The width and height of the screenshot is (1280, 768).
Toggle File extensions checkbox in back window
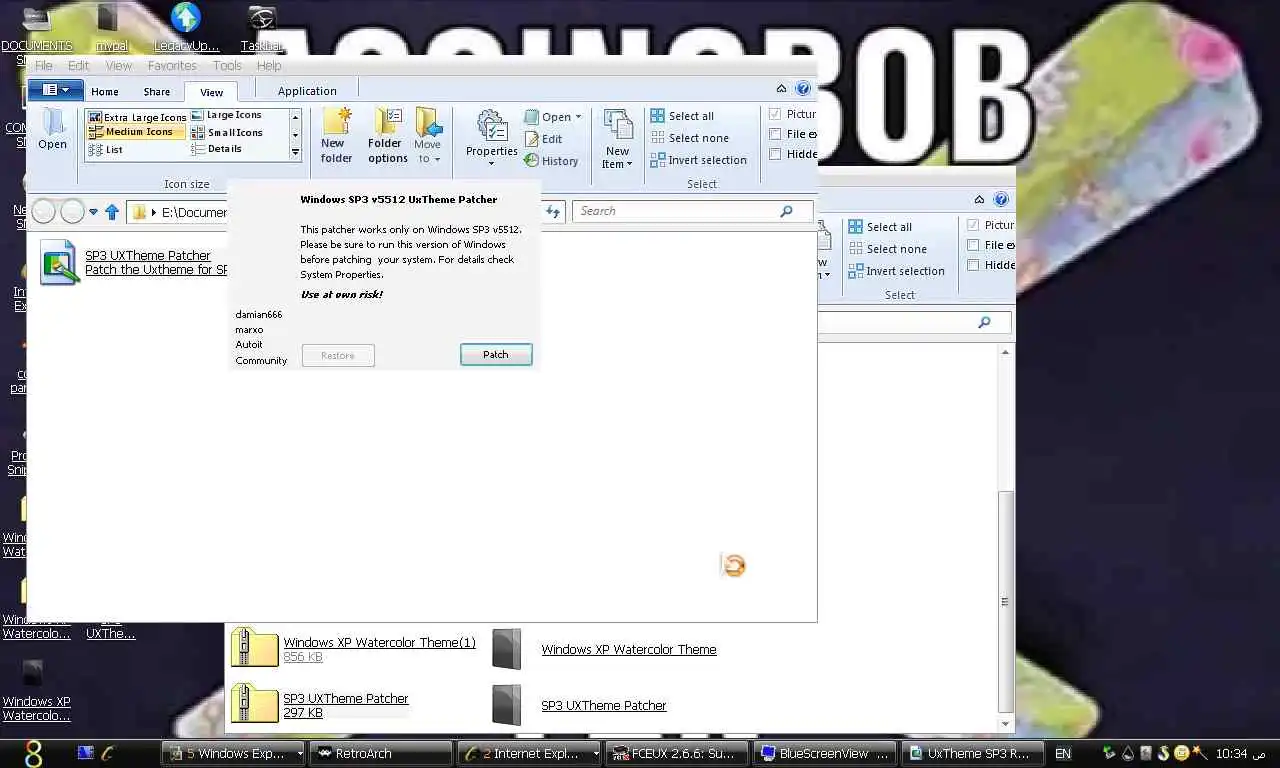coord(973,245)
